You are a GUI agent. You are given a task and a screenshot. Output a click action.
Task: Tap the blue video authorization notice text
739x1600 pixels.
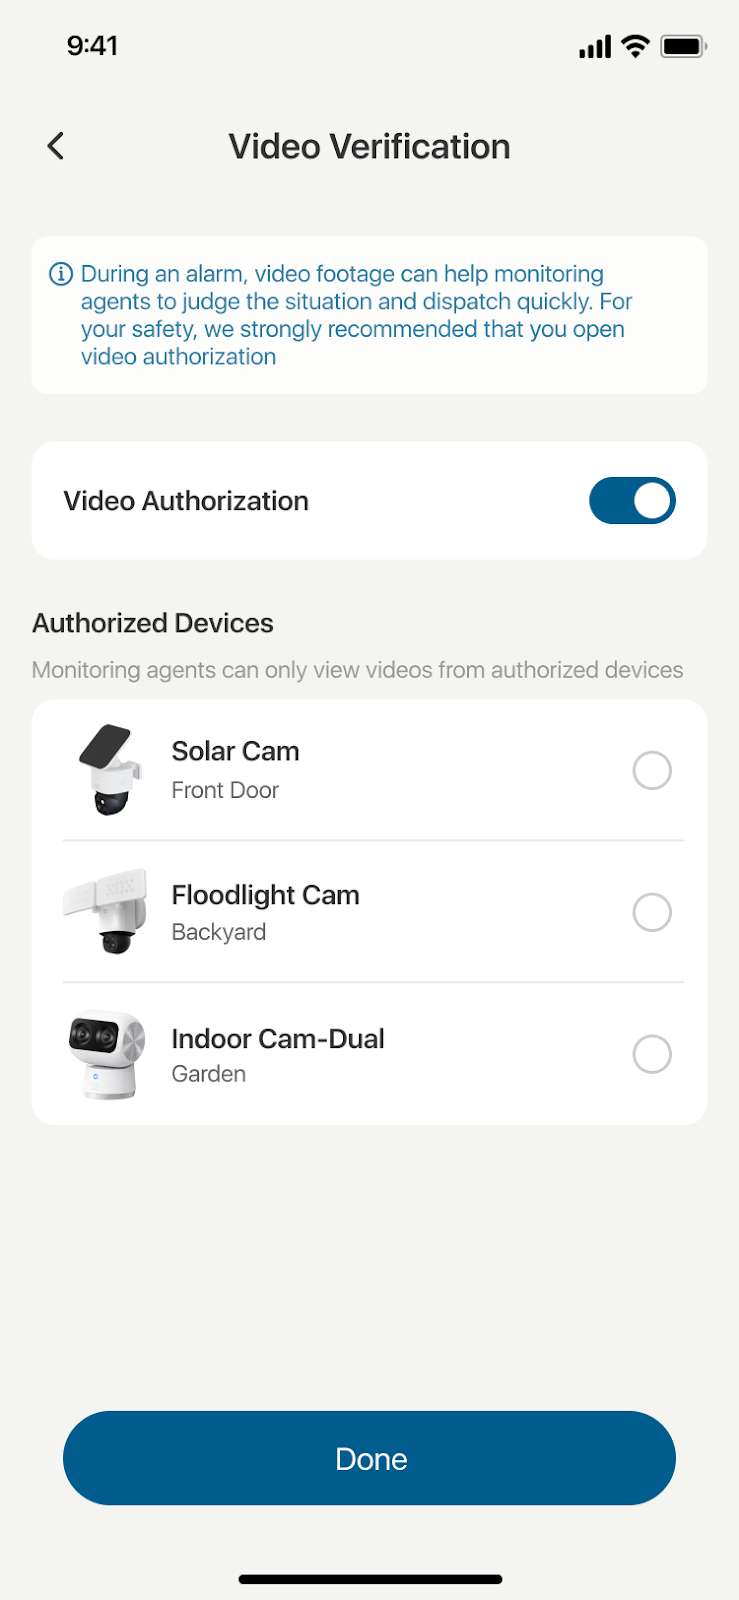[x=355, y=315]
